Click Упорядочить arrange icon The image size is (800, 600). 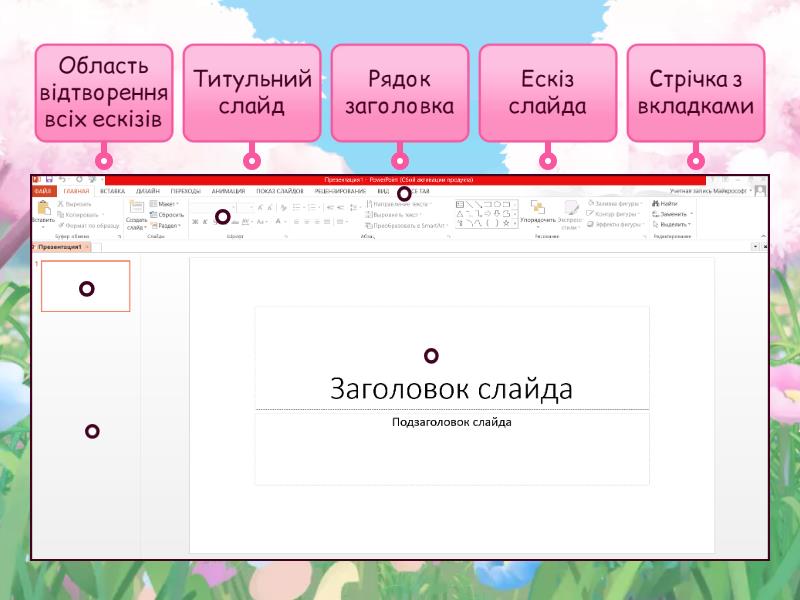click(x=538, y=207)
